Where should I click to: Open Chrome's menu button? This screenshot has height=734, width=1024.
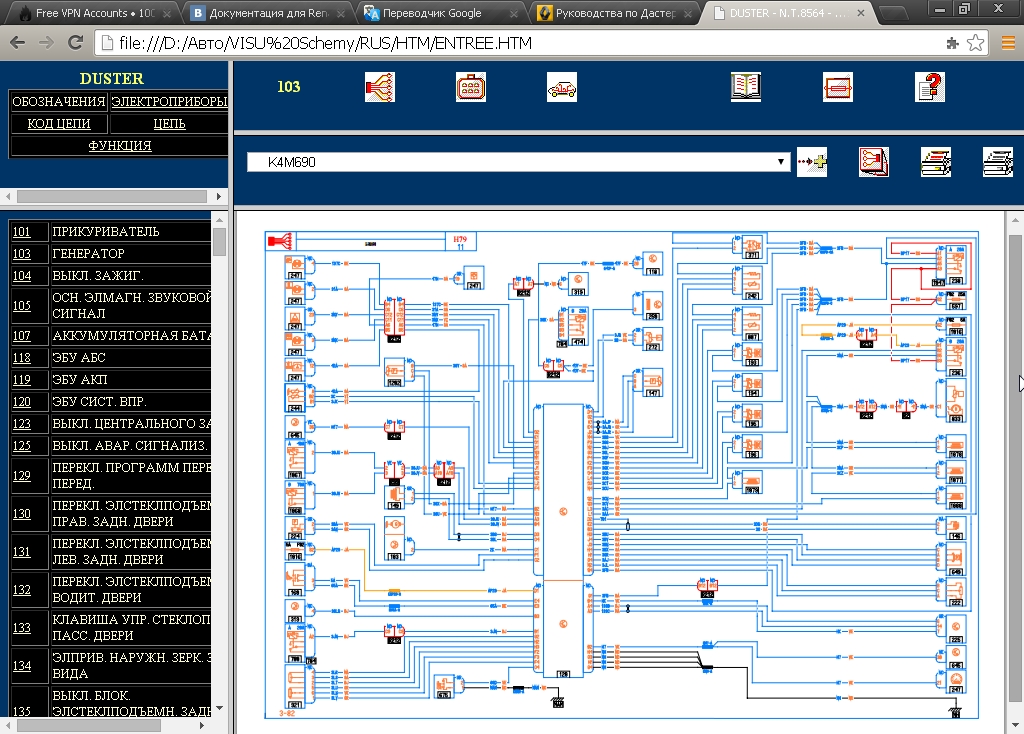tap(1006, 44)
